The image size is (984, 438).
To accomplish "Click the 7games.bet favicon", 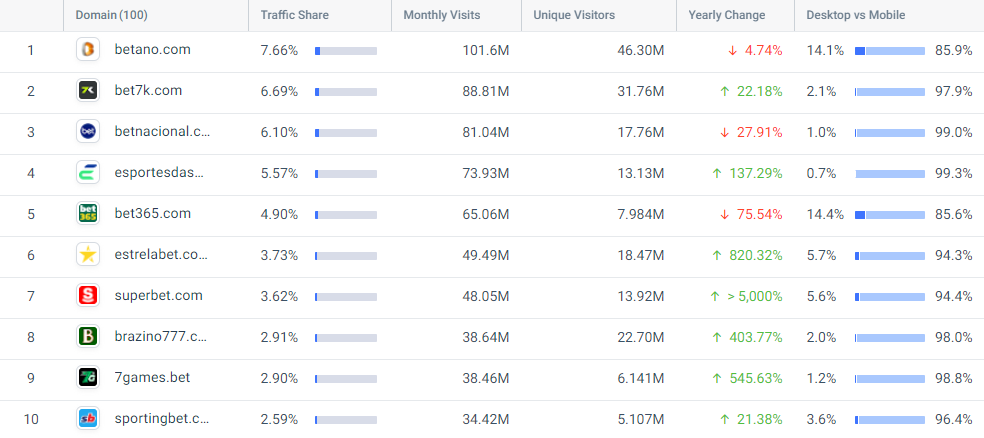I will [88, 378].
